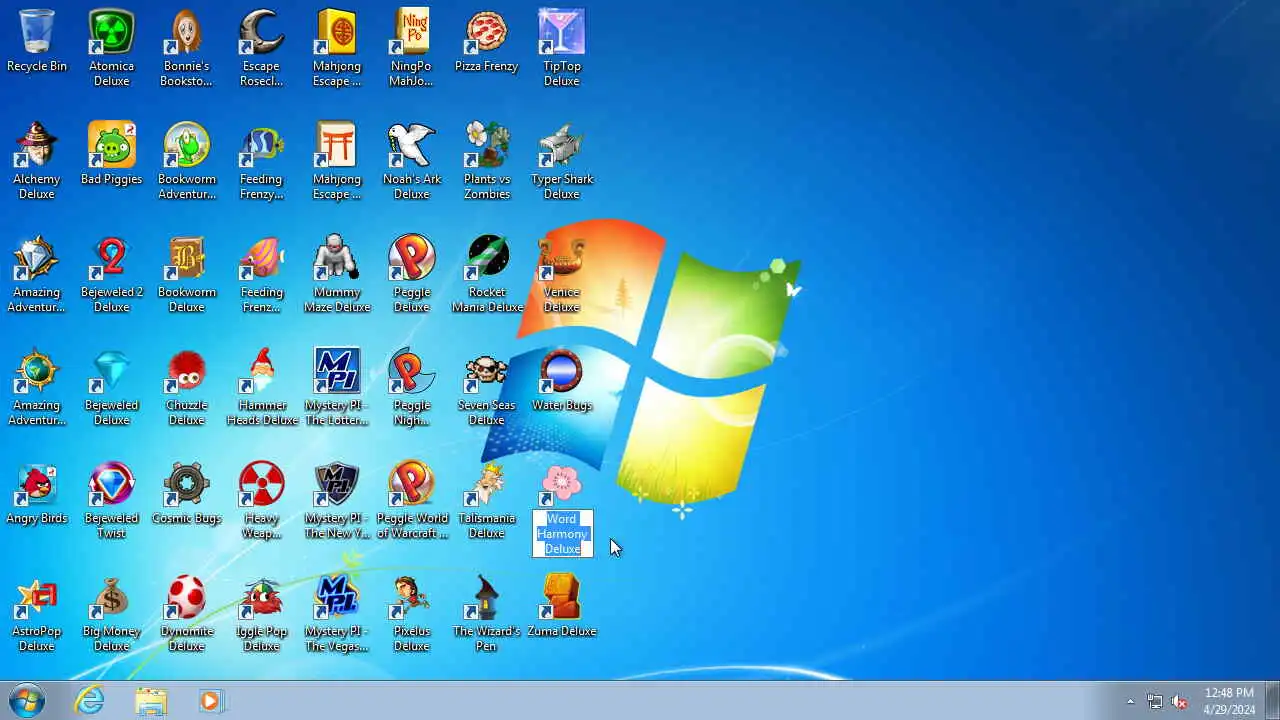
Task: Click the Cosmic Bugs gear icon
Action: coord(187,484)
